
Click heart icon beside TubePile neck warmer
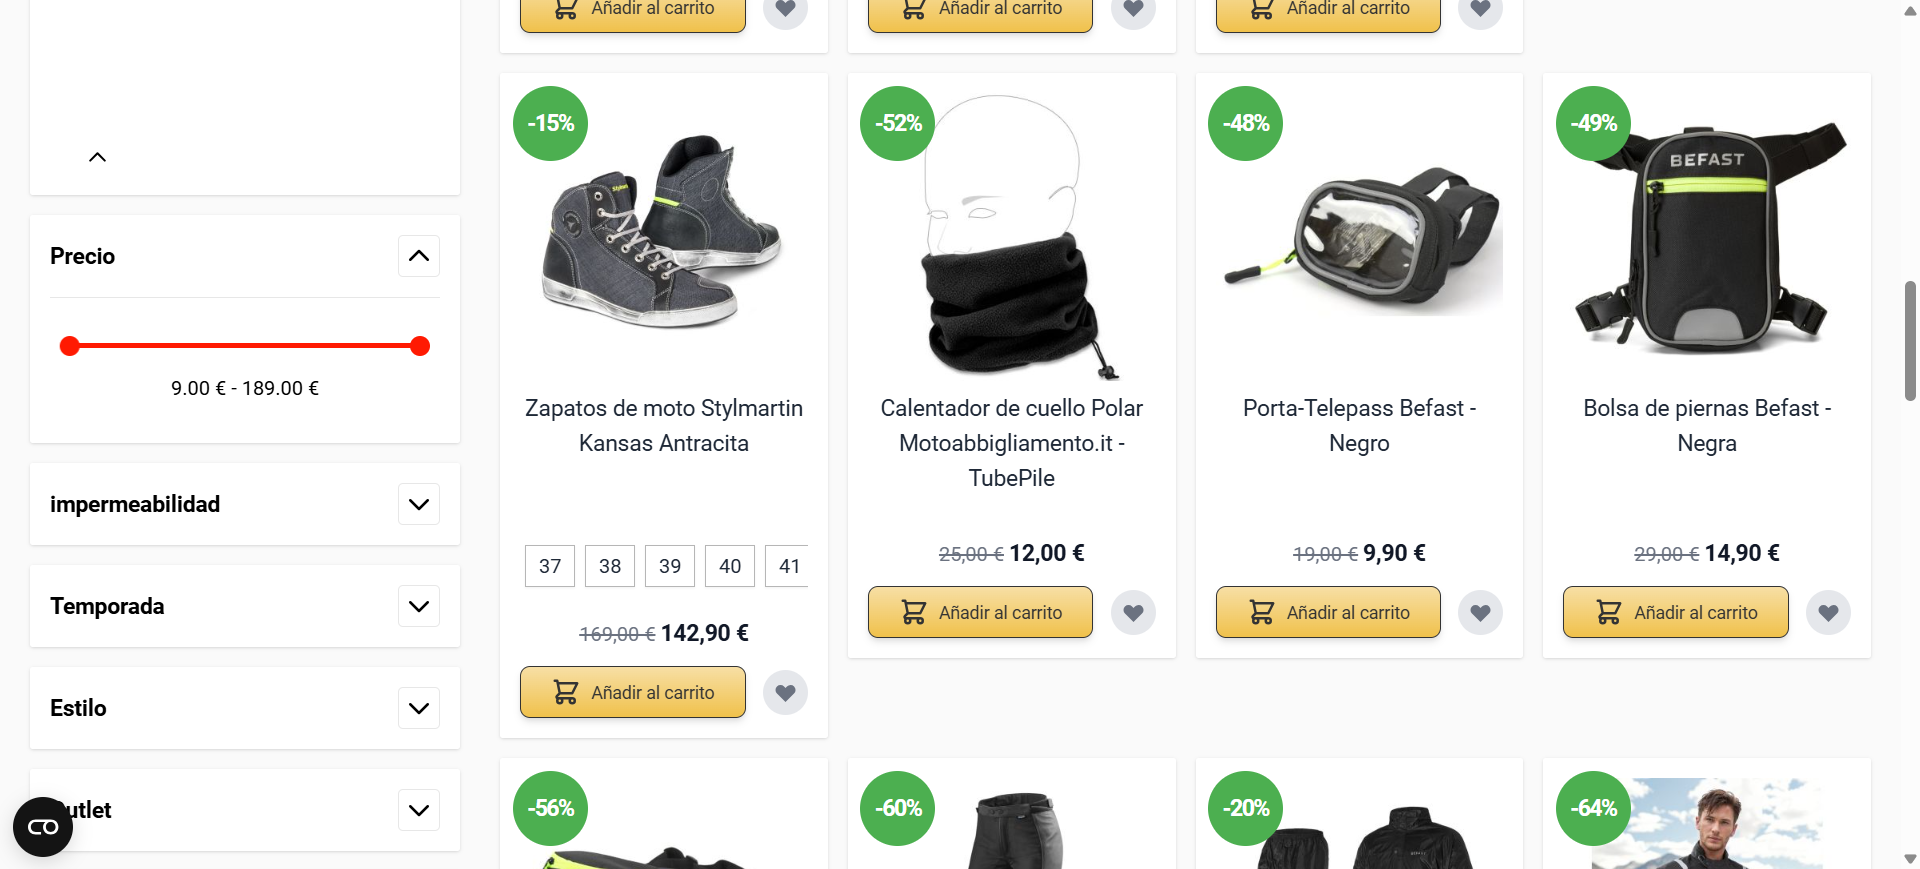pos(1133,612)
